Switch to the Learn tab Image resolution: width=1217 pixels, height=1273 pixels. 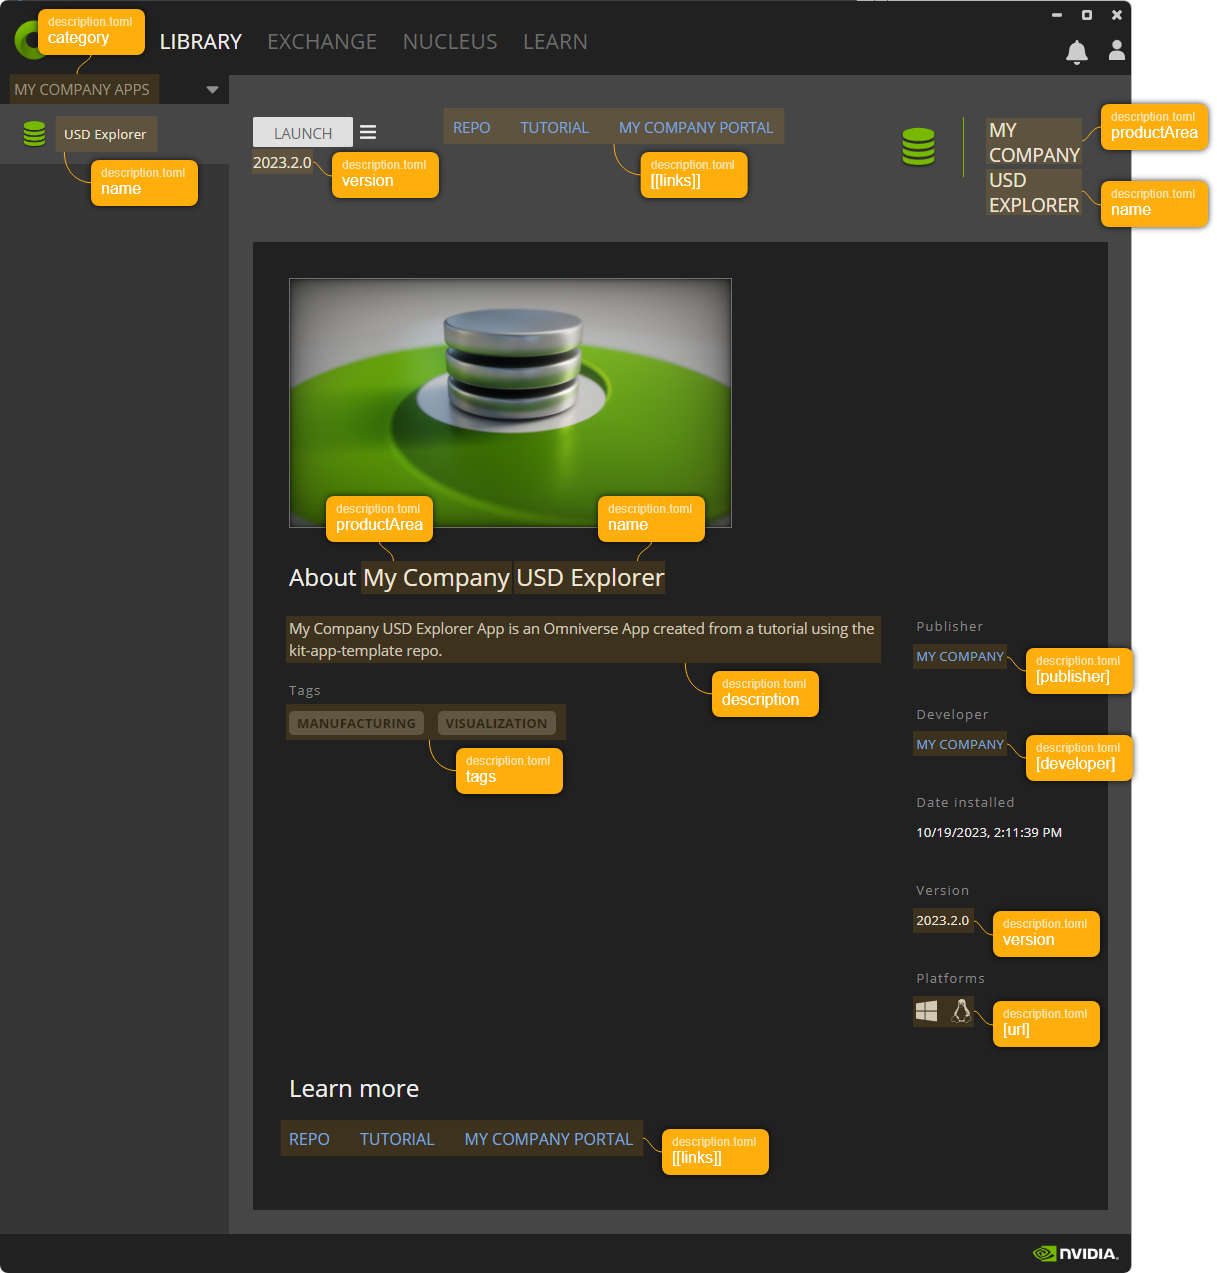click(x=555, y=42)
